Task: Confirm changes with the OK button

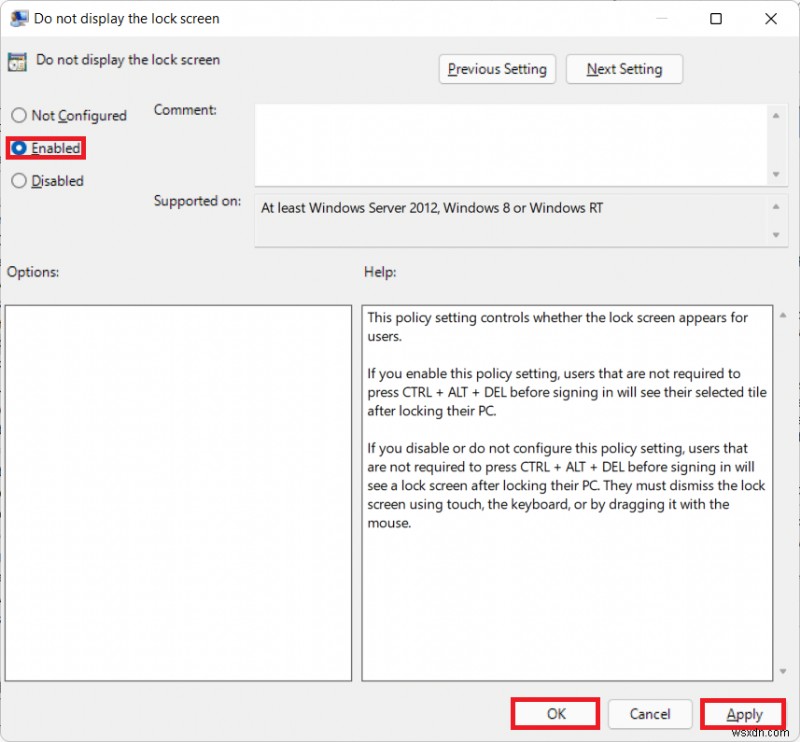Action: (555, 713)
